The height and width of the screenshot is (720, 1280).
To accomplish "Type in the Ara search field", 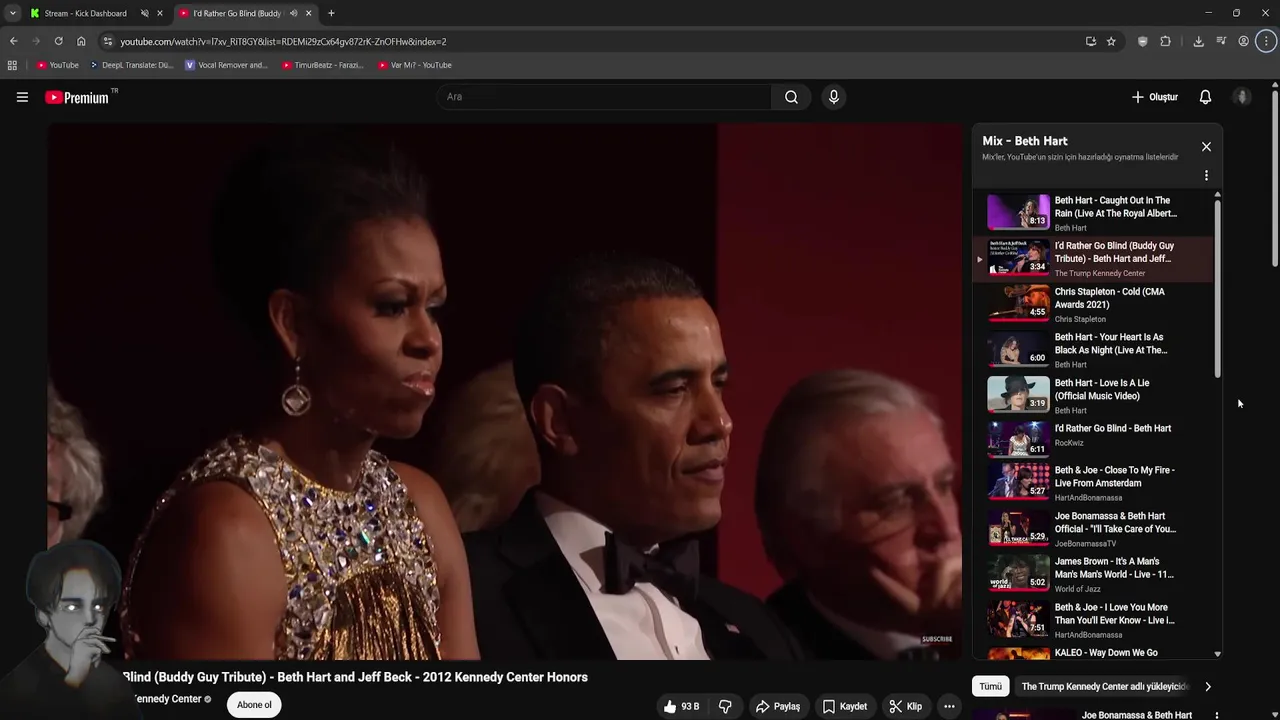I will 604,97.
